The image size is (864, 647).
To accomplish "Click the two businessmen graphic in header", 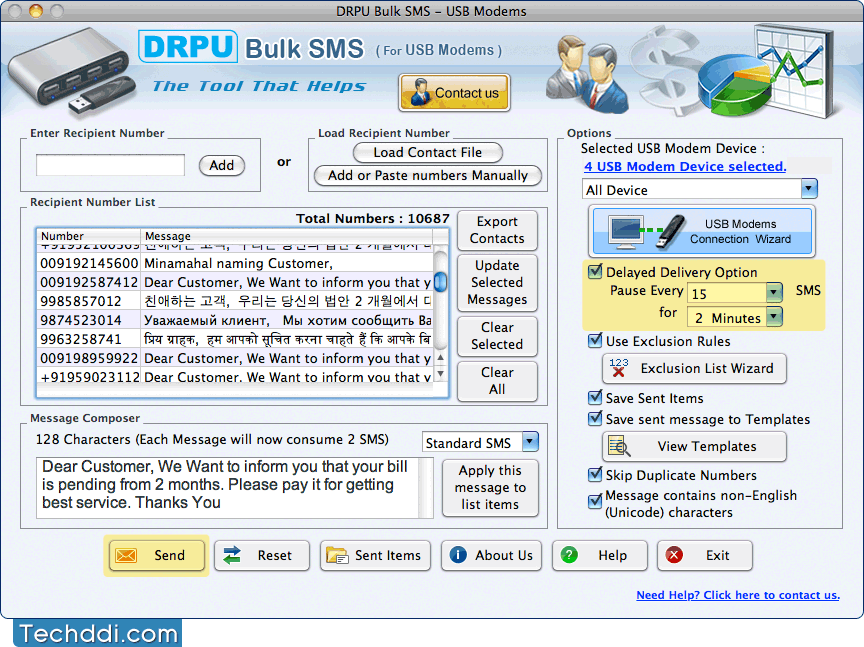I will coord(587,74).
